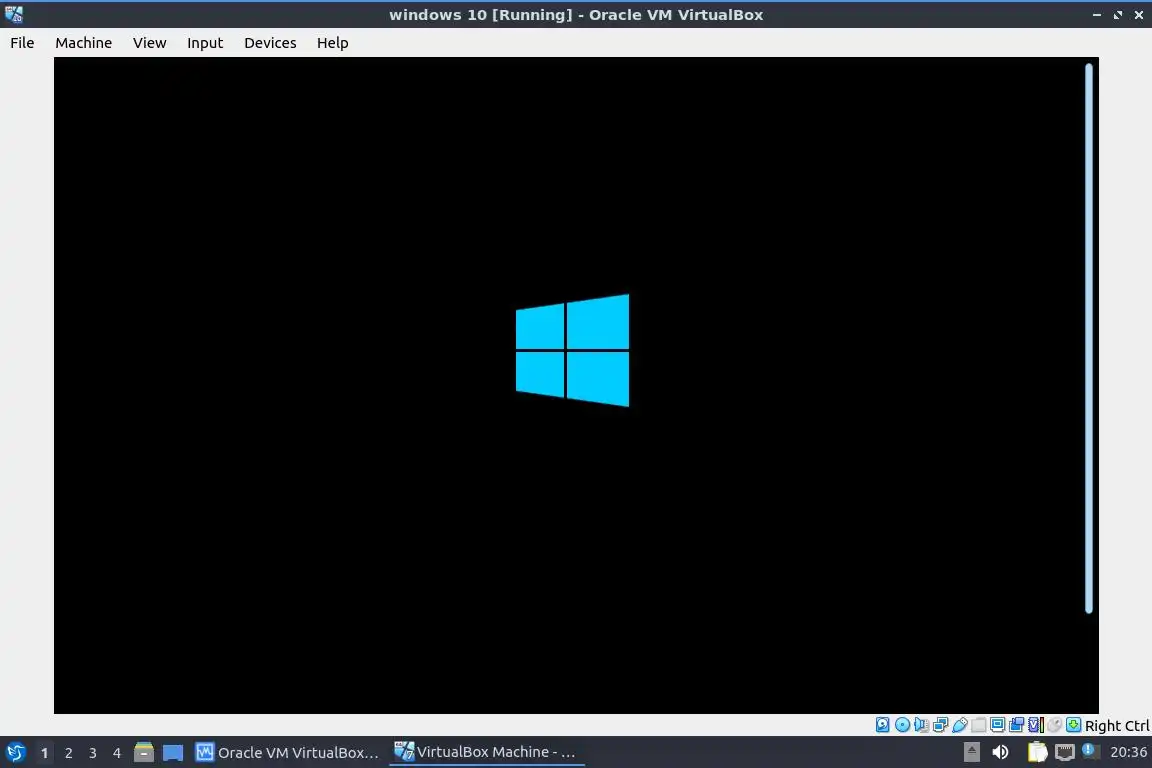The image size is (1152, 768).
Task: Click the hard disk activity status icon
Action: pos(882,725)
